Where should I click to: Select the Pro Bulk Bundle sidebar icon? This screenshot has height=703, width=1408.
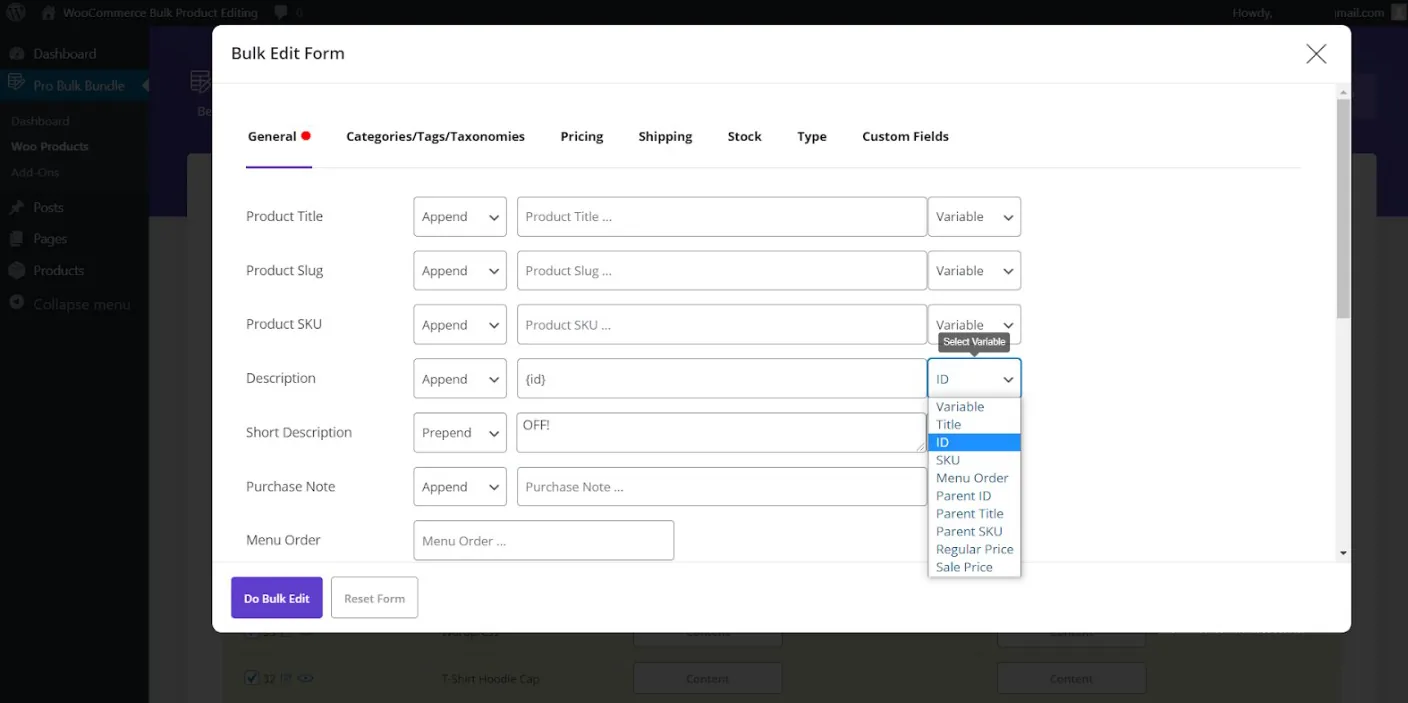pyautogui.click(x=18, y=86)
